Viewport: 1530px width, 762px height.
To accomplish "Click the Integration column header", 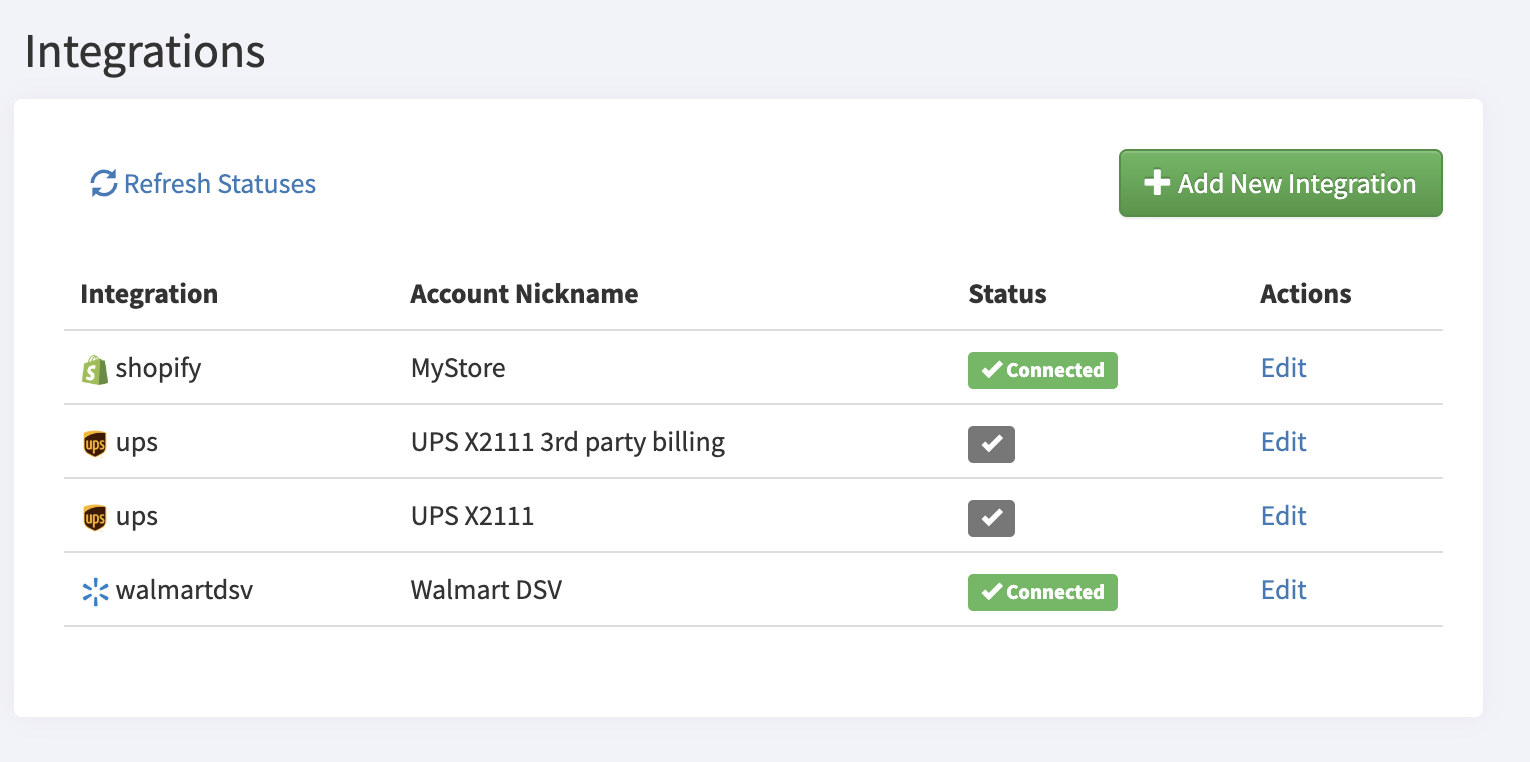I will [149, 294].
